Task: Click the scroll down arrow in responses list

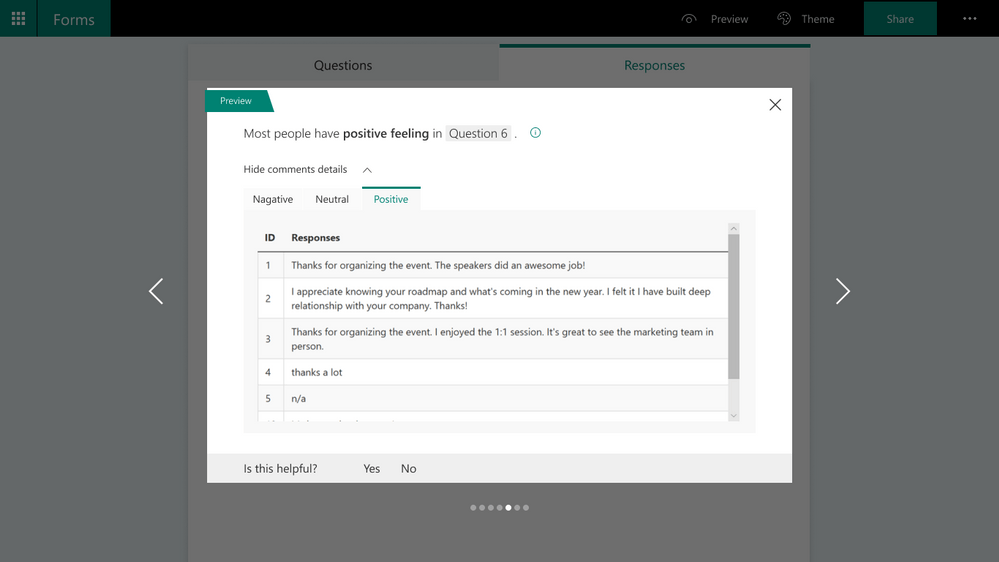Action: pos(733,415)
